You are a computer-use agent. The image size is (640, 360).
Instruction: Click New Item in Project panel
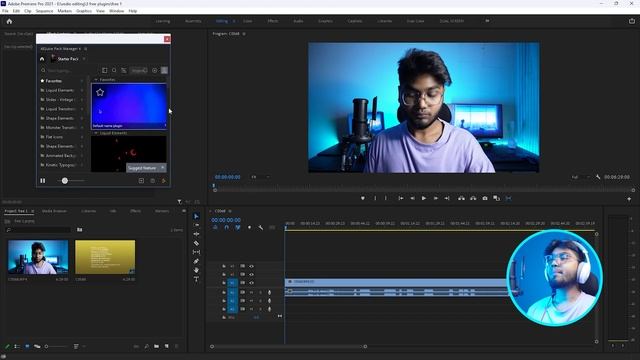(167, 347)
